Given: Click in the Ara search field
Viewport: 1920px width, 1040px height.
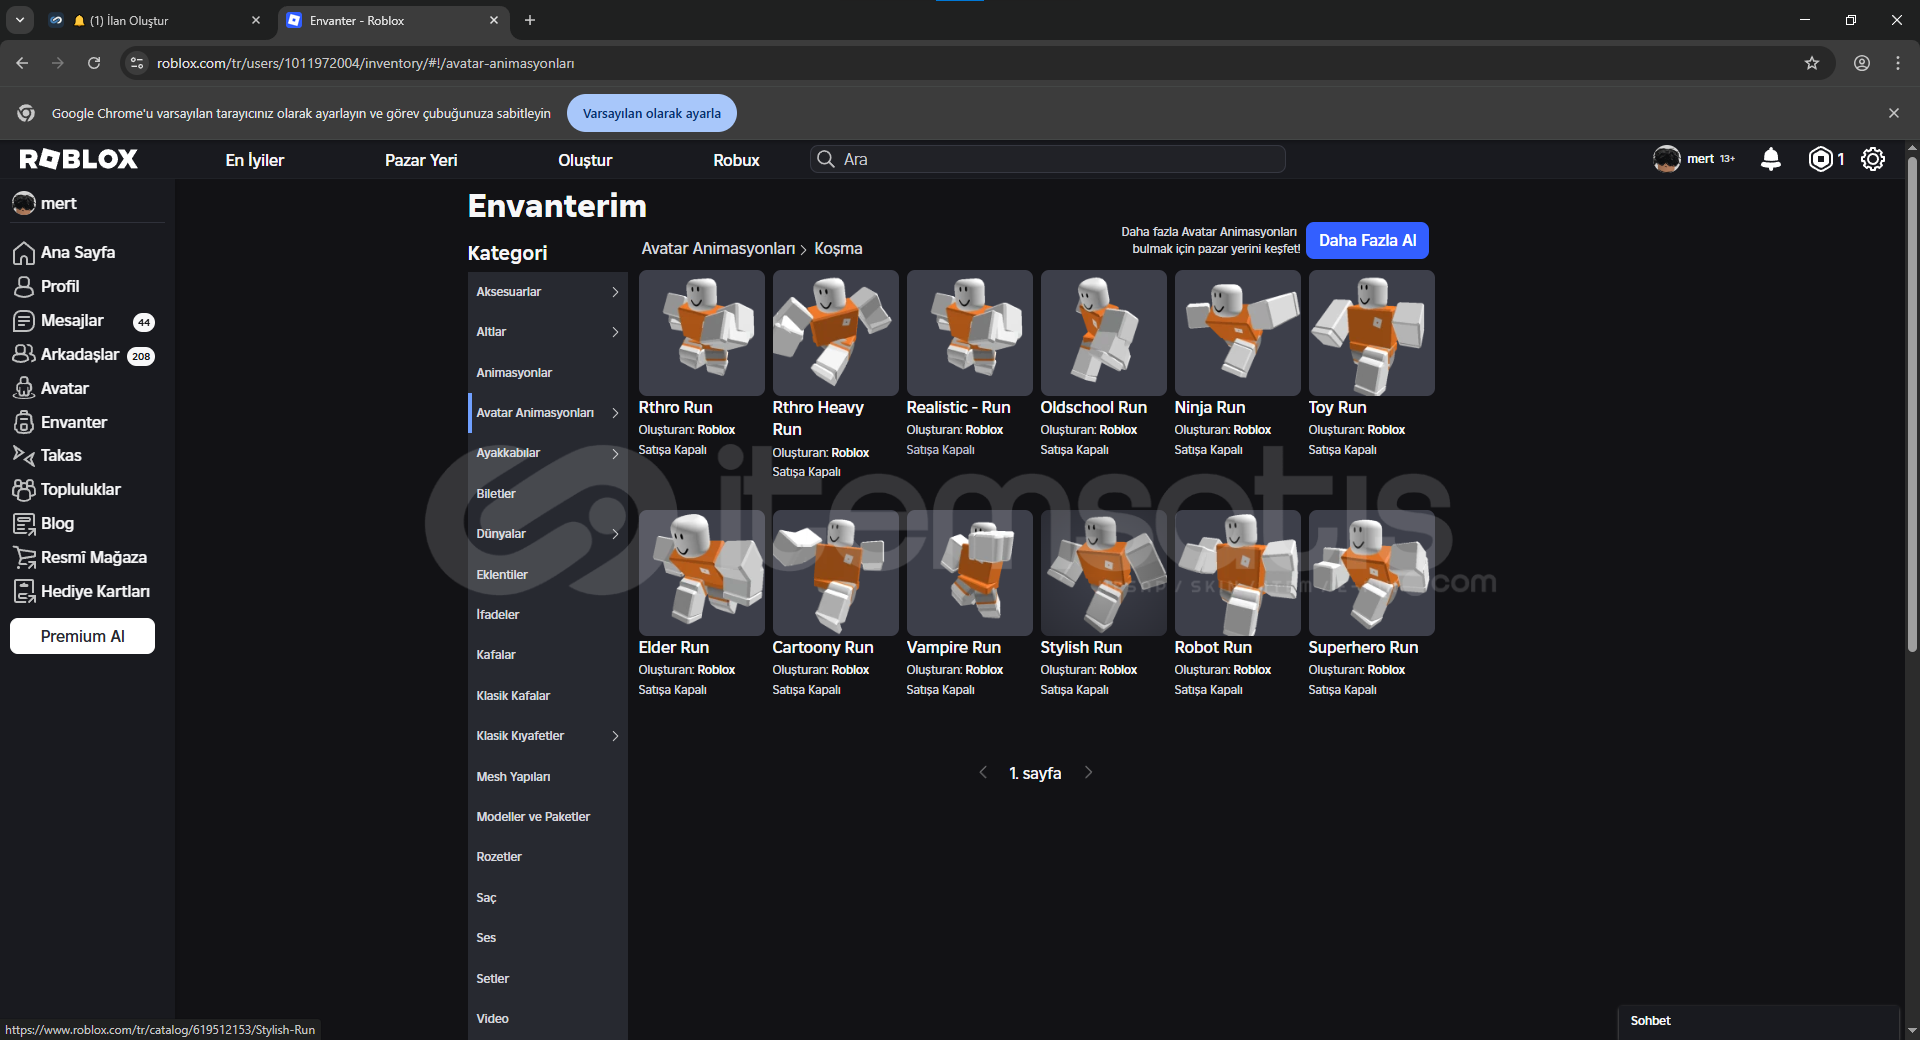Looking at the screenshot, I should point(1047,159).
